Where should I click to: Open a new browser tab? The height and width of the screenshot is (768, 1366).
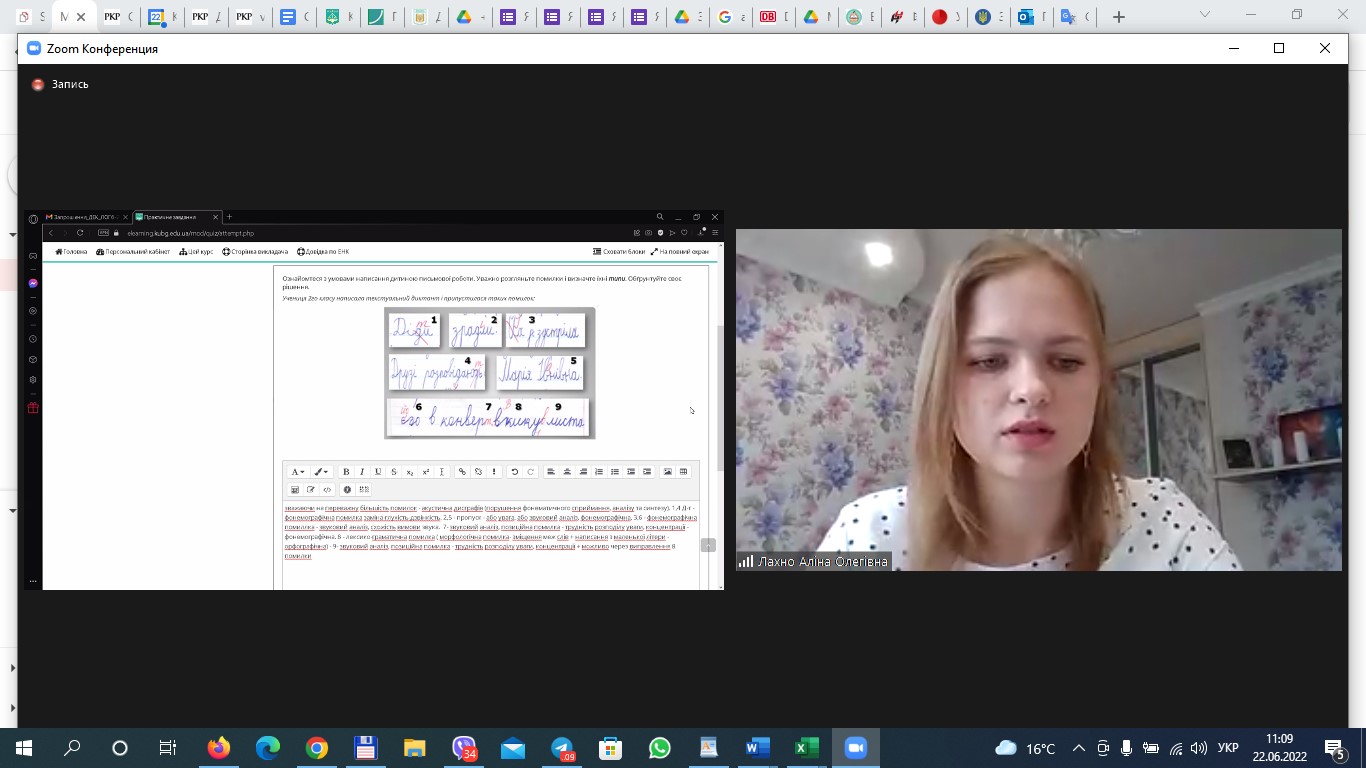coord(1119,17)
